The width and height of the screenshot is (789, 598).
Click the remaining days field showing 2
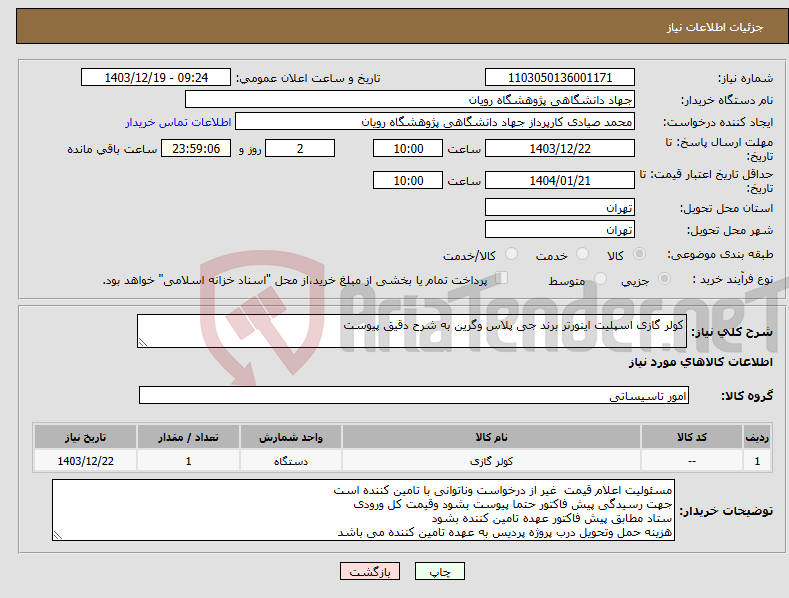coord(300,148)
